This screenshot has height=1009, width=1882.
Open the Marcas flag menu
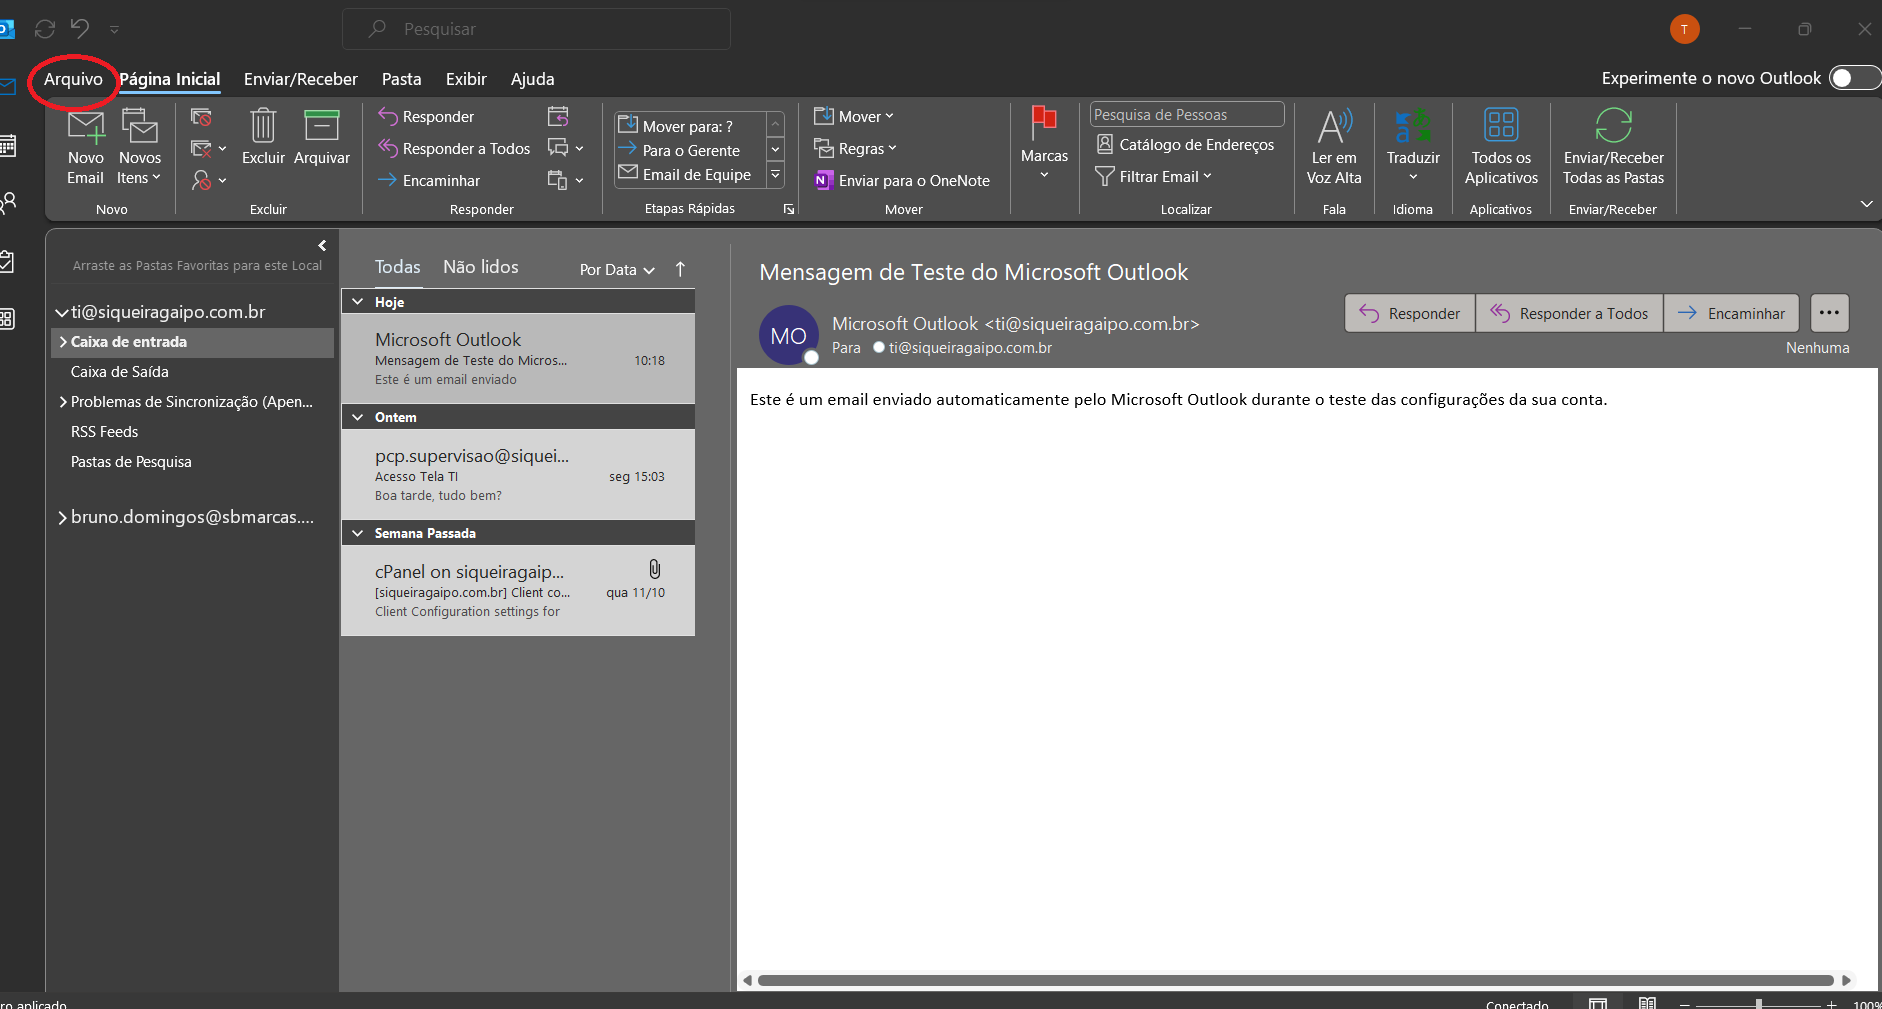click(x=1044, y=143)
